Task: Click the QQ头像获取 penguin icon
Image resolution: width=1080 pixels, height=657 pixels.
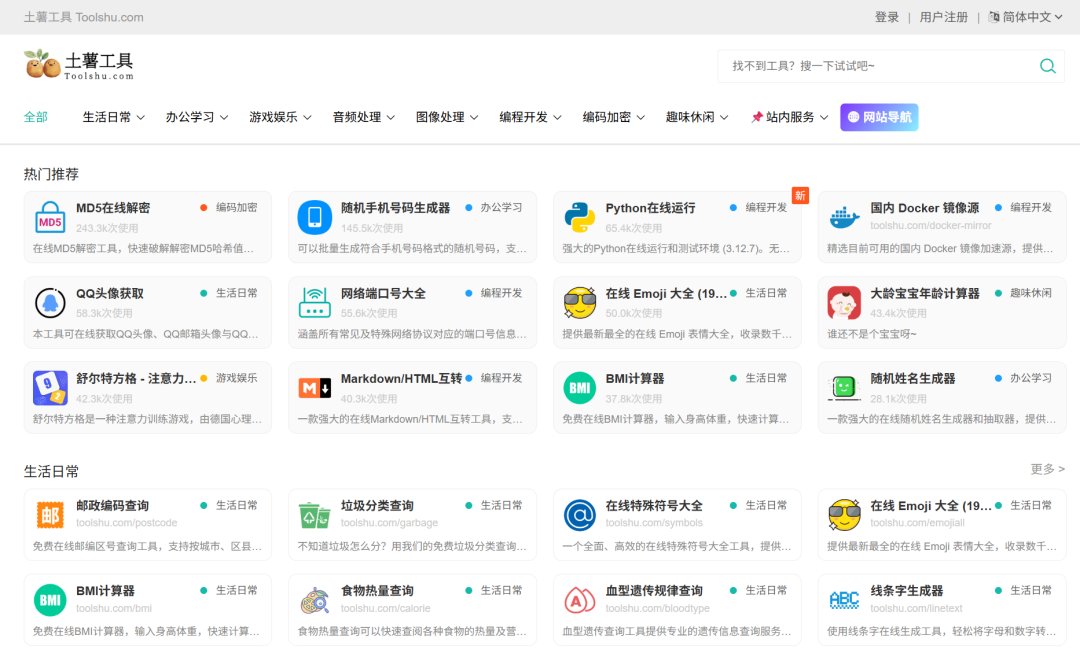Action: click(50, 302)
